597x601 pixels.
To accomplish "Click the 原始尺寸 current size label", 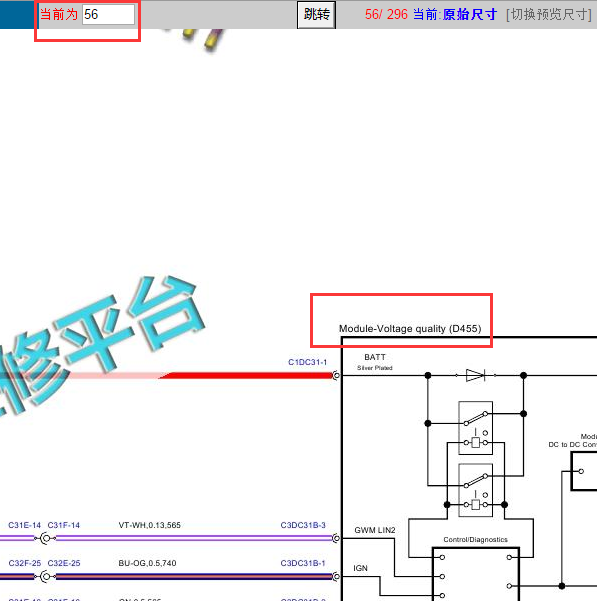I will click(x=470, y=15).
